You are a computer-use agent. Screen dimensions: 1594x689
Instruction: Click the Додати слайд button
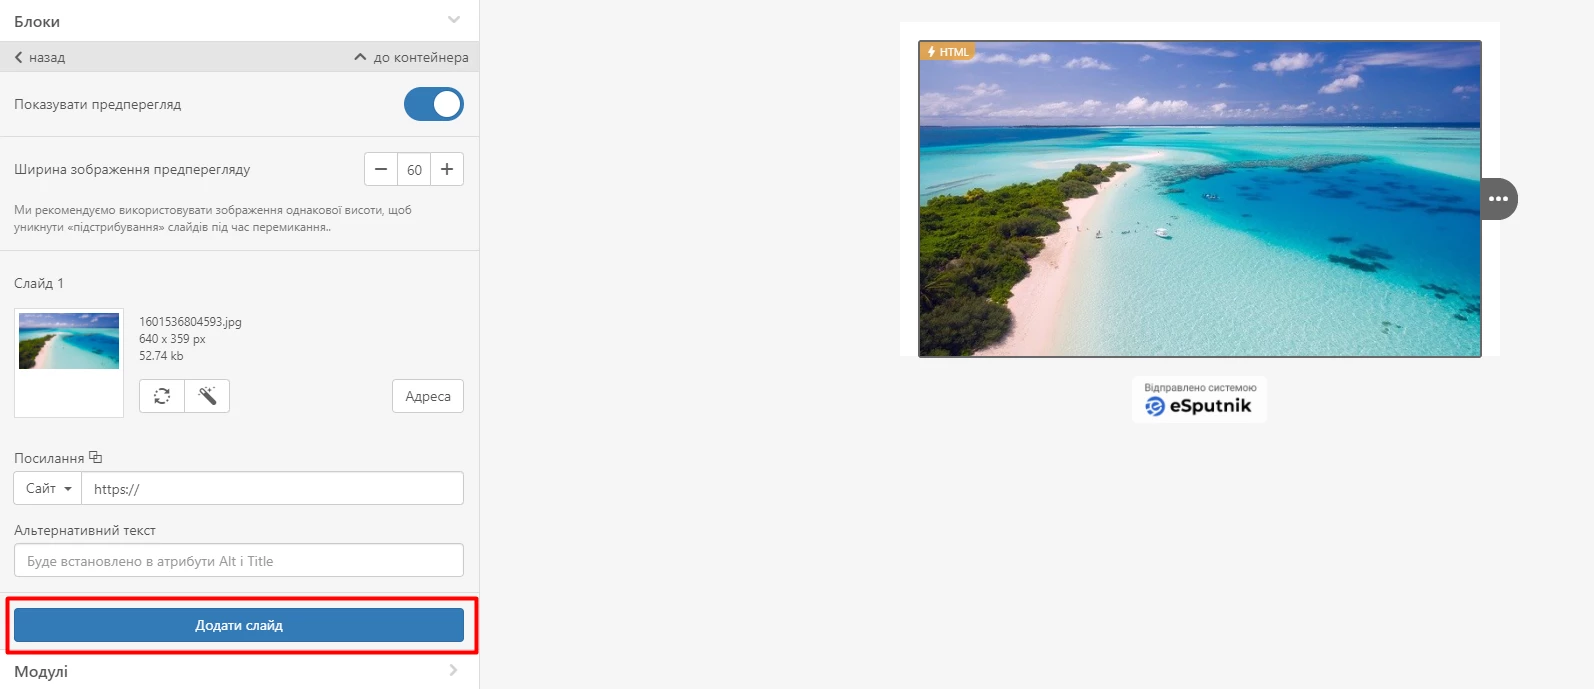tap(239, 625)
